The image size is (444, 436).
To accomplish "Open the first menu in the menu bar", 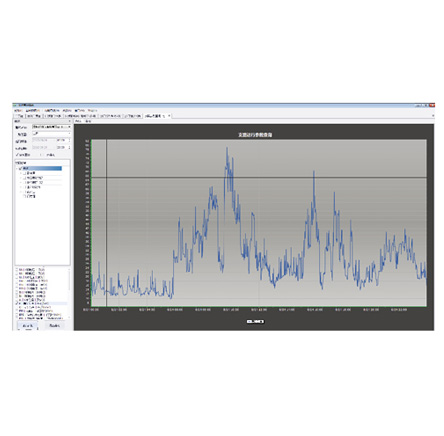I will click(x=18, y=110).
